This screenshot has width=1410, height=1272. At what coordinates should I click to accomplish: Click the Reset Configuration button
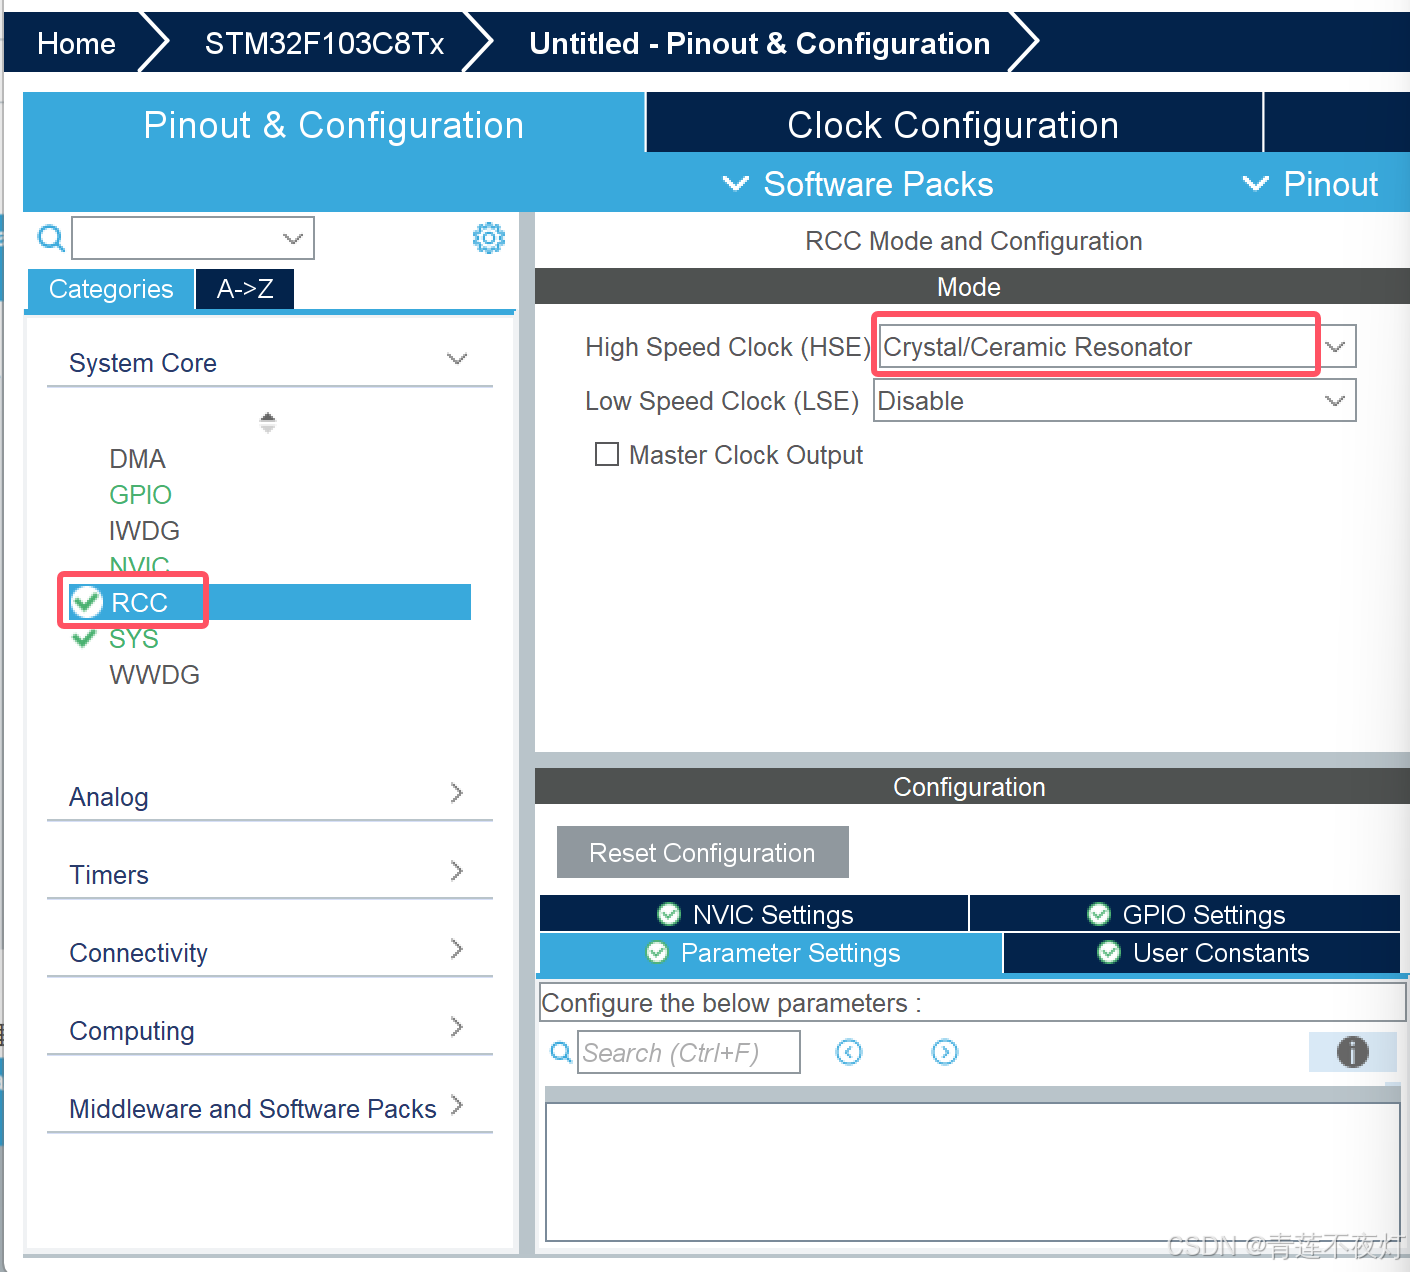point(702,852)
